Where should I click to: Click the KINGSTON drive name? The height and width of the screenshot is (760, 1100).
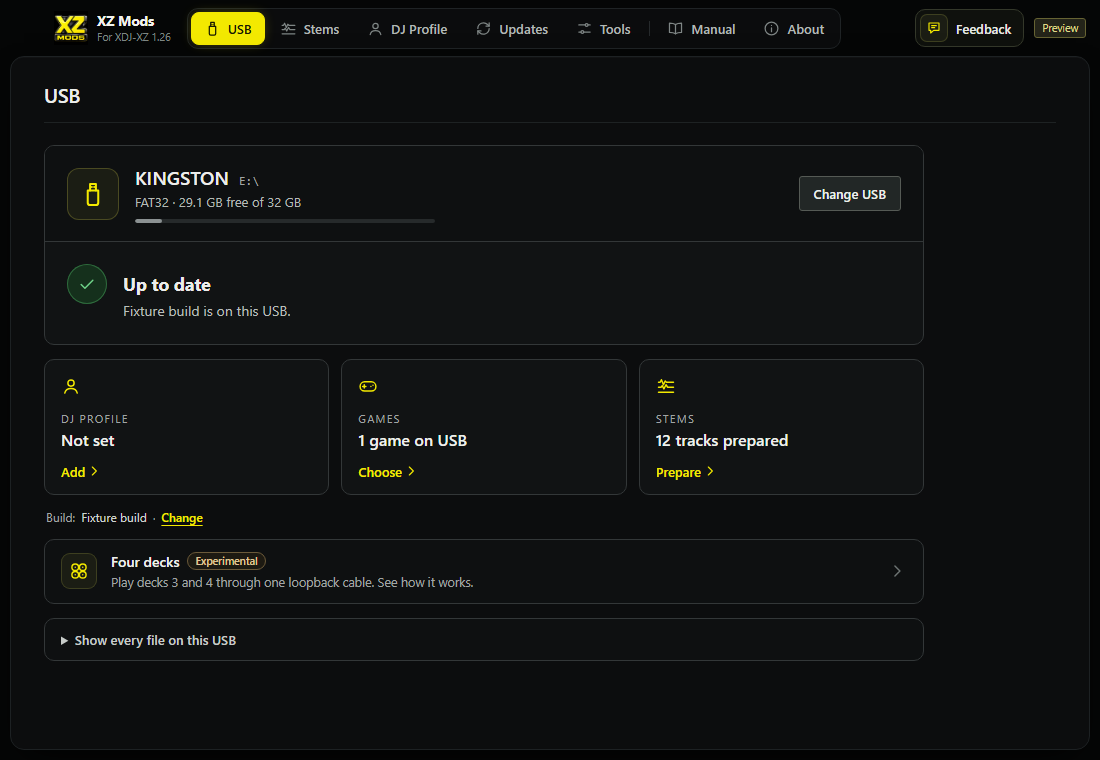182,179
